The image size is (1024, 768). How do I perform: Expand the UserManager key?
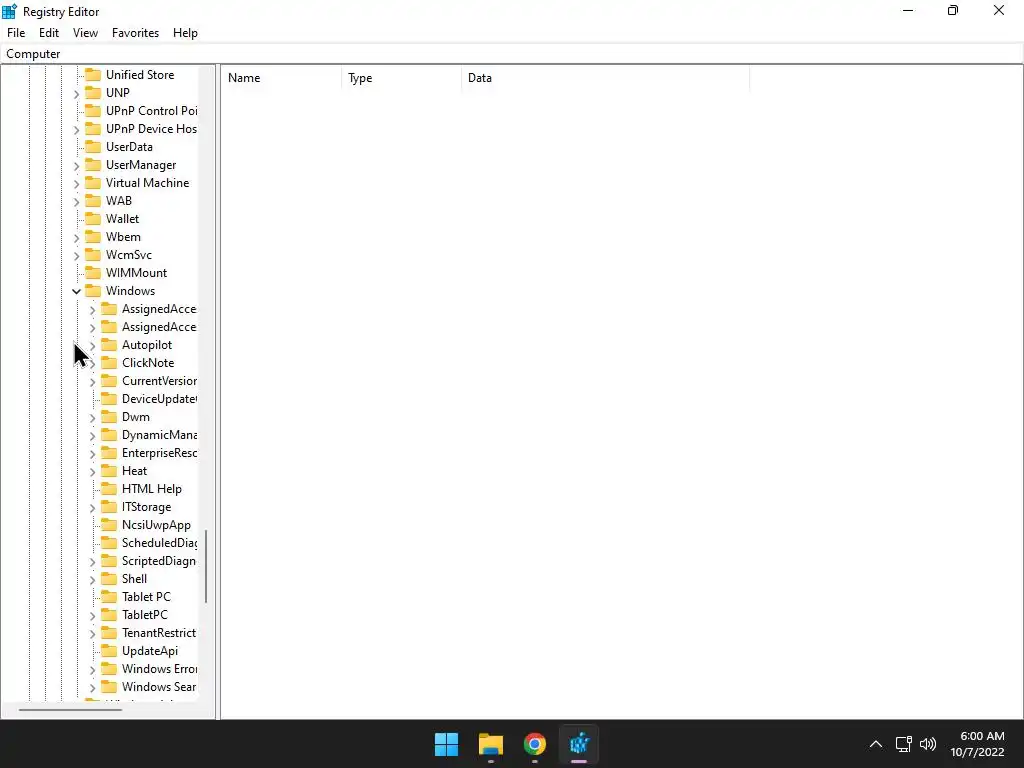click(76, 165)
